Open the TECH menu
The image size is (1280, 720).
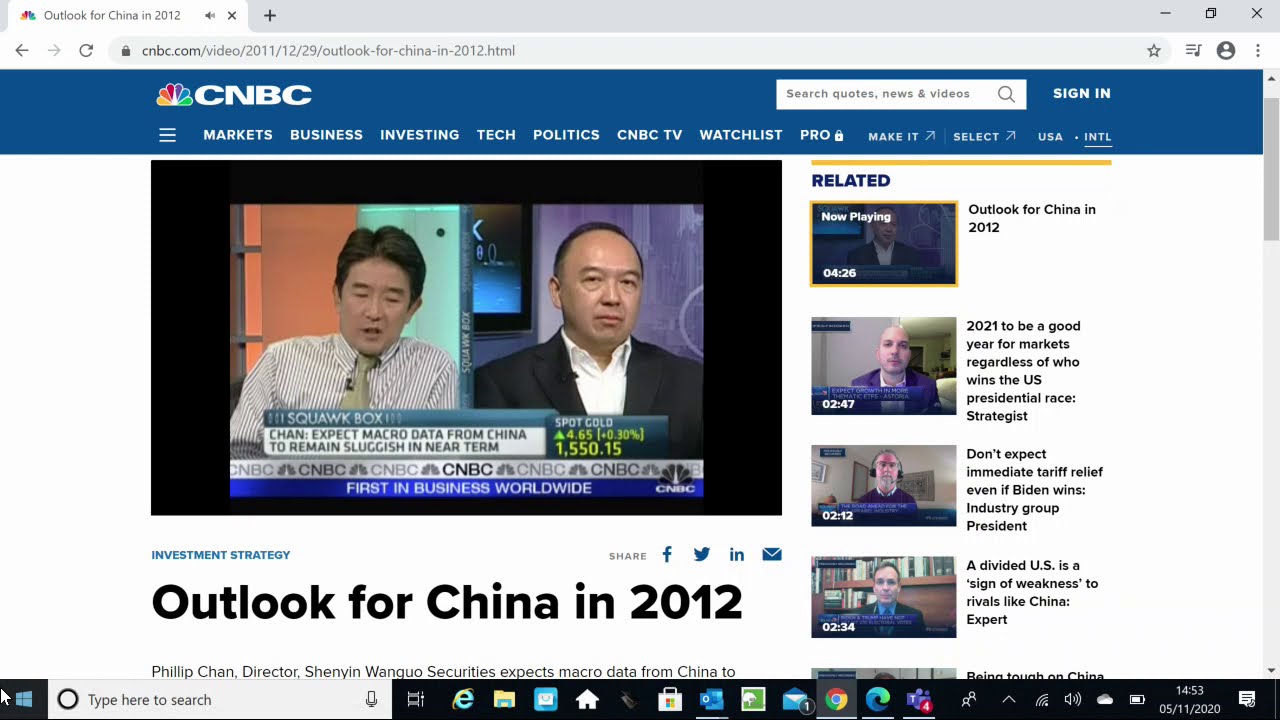click(x=496, y=135)
